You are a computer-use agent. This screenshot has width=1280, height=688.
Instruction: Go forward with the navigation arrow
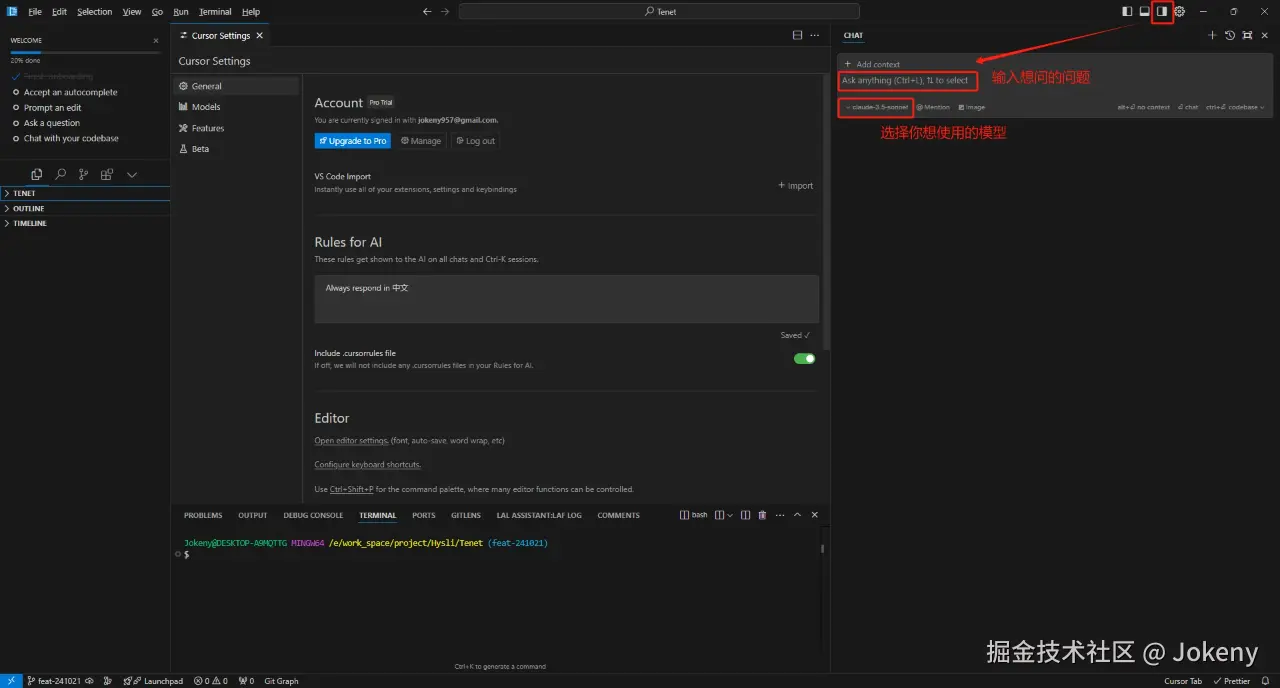point(445,11)
